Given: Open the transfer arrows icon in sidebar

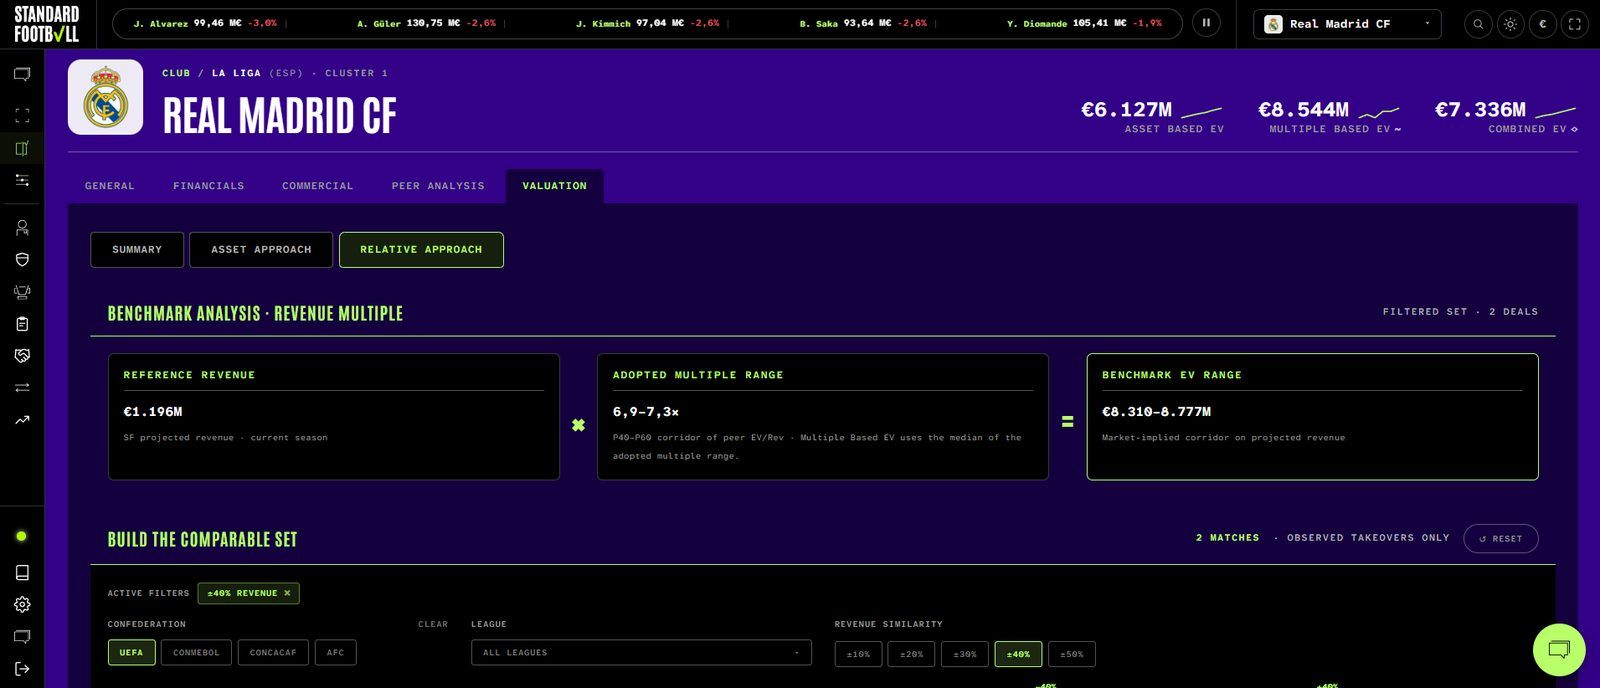Looking at the screenshot, I should (22, 388).
